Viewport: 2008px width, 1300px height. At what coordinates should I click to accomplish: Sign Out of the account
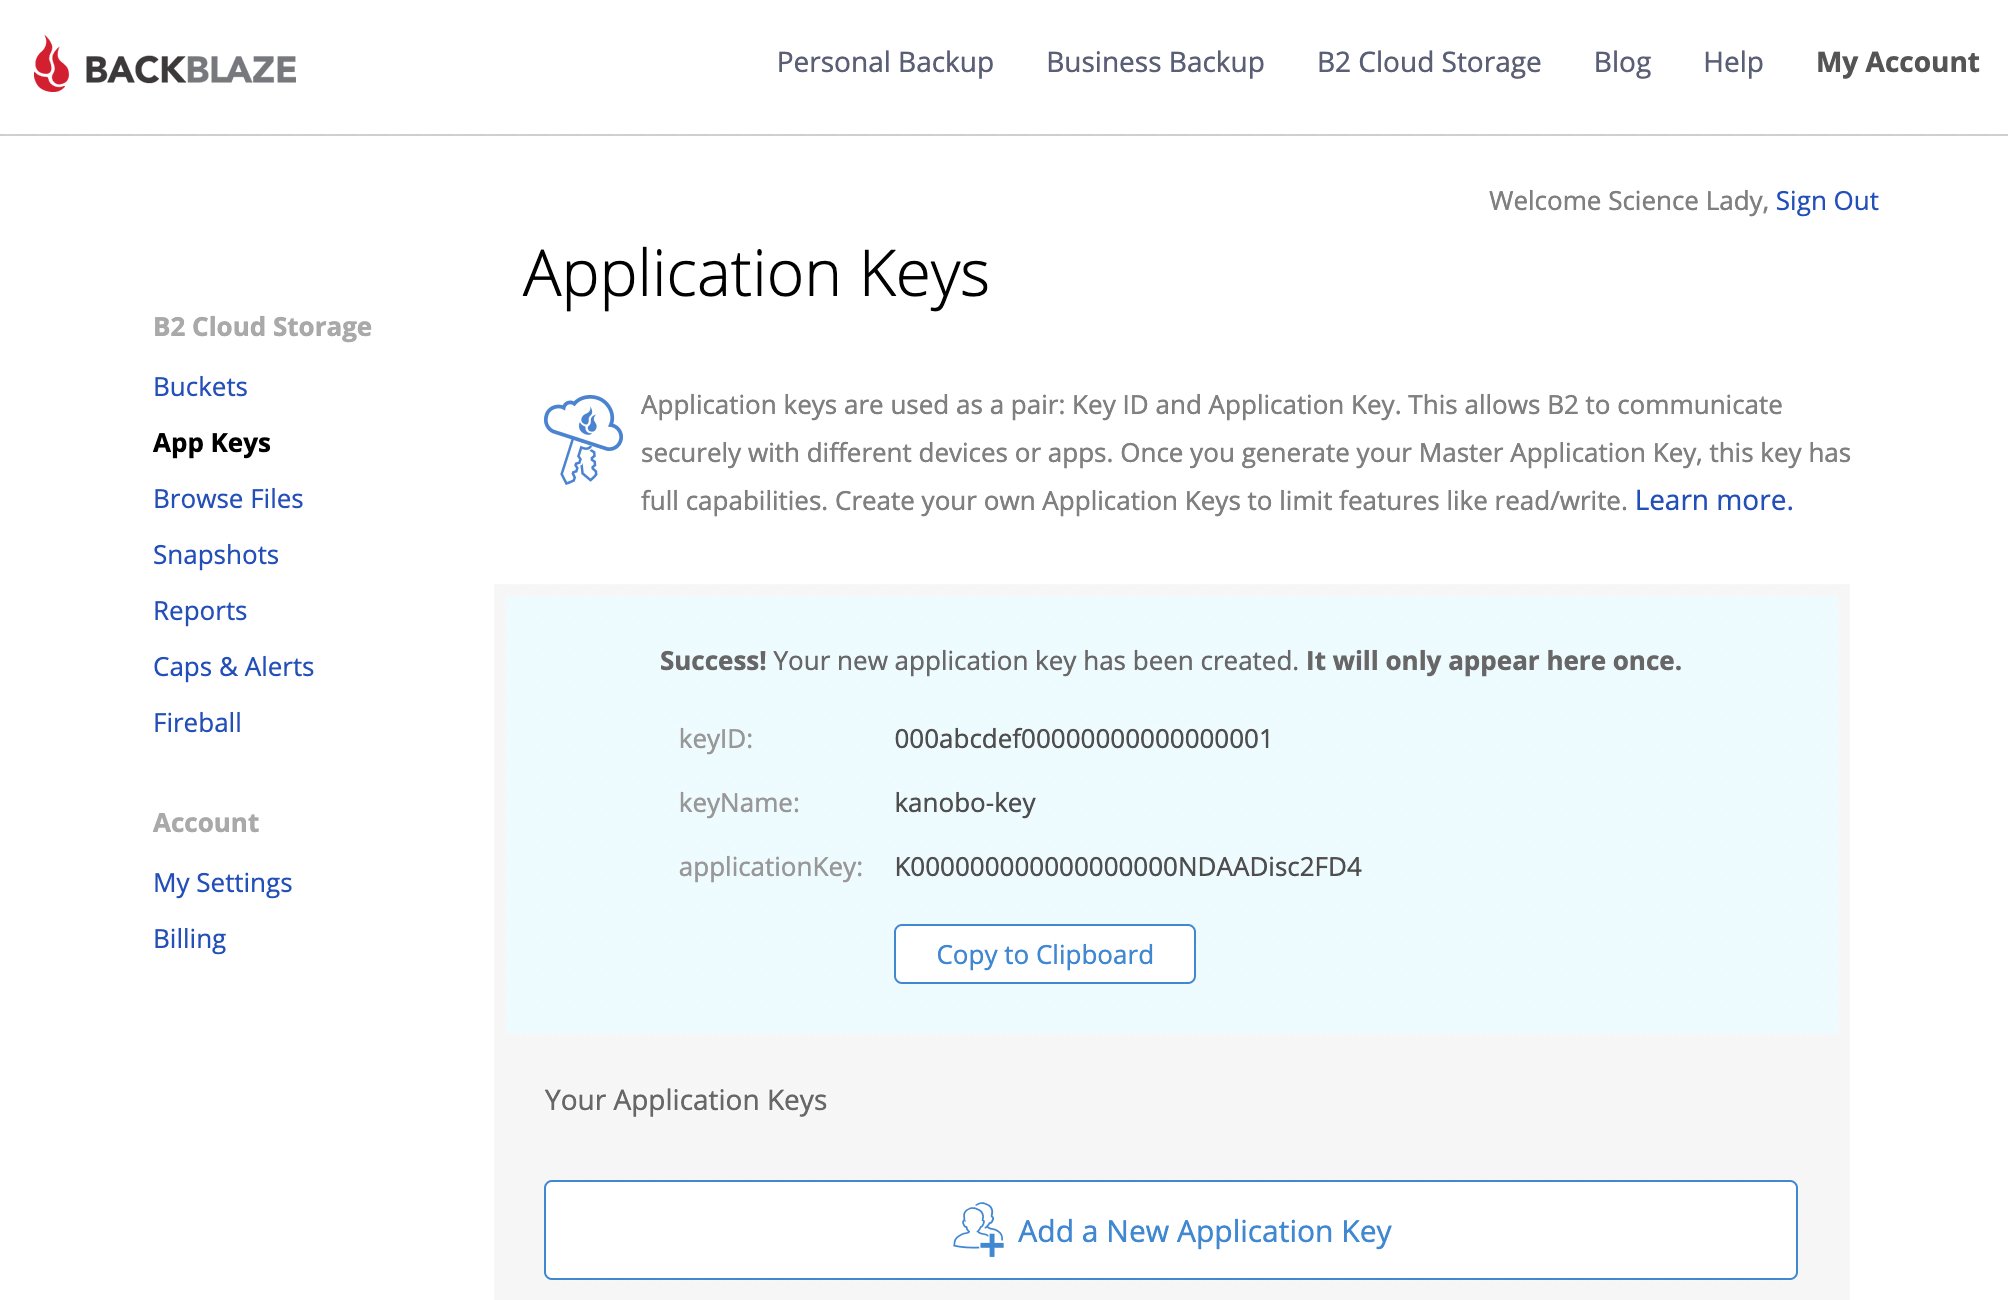[x=1826, y=200]
